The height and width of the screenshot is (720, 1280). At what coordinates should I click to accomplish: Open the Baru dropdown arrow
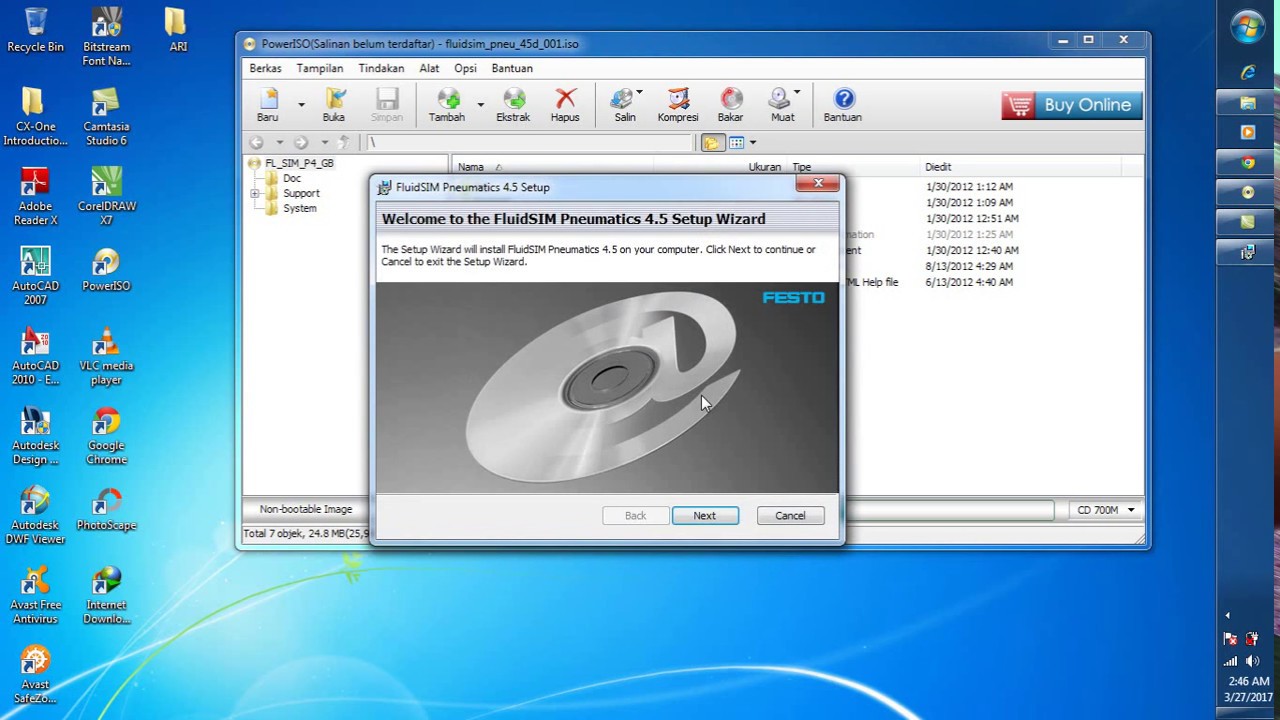click(x=301, y=104)
